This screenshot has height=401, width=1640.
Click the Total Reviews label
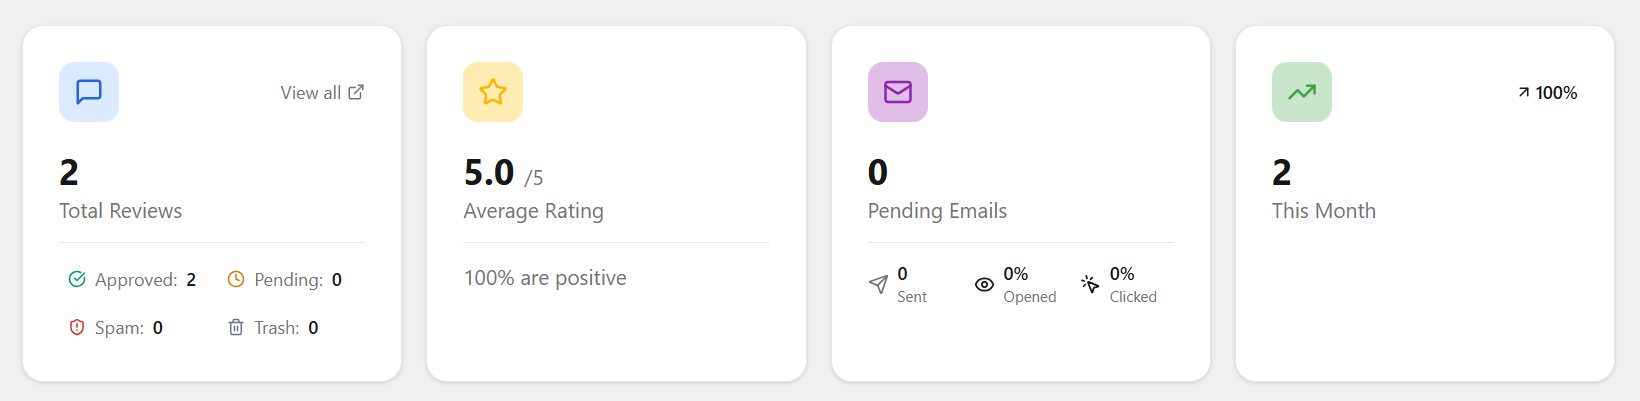point(120,211)
